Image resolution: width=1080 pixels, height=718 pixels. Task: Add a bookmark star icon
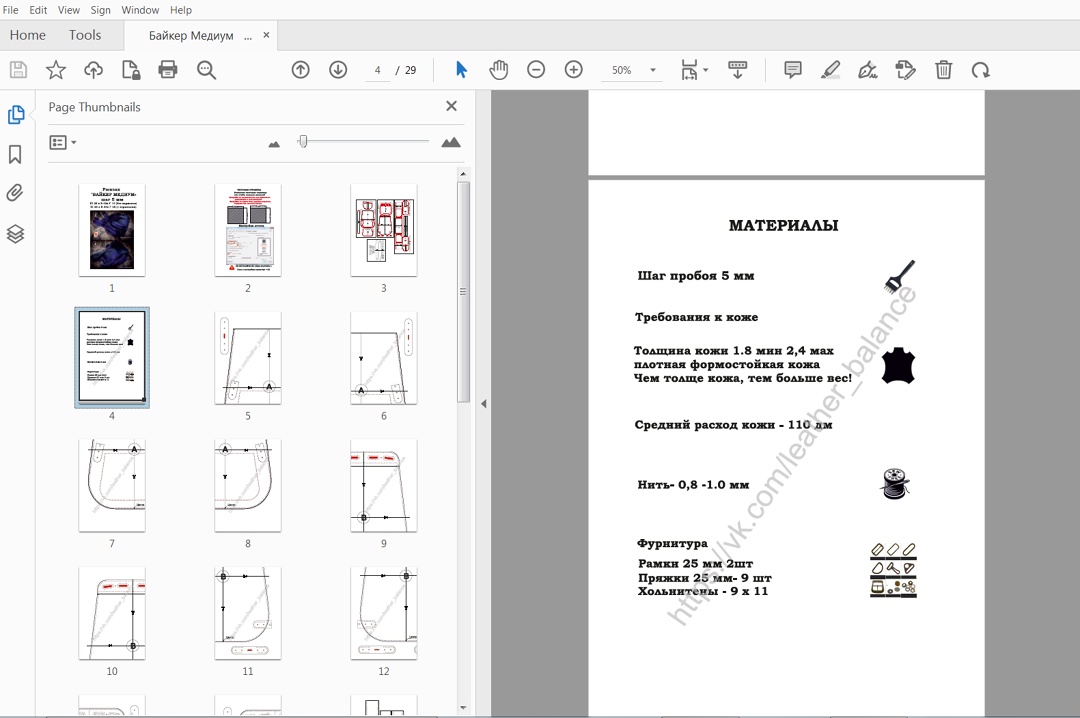[x=56, y=70]
